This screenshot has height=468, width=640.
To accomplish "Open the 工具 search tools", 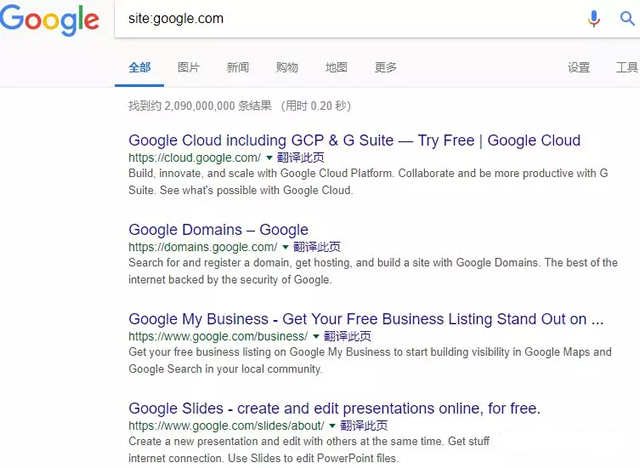I will pos(627,67).
